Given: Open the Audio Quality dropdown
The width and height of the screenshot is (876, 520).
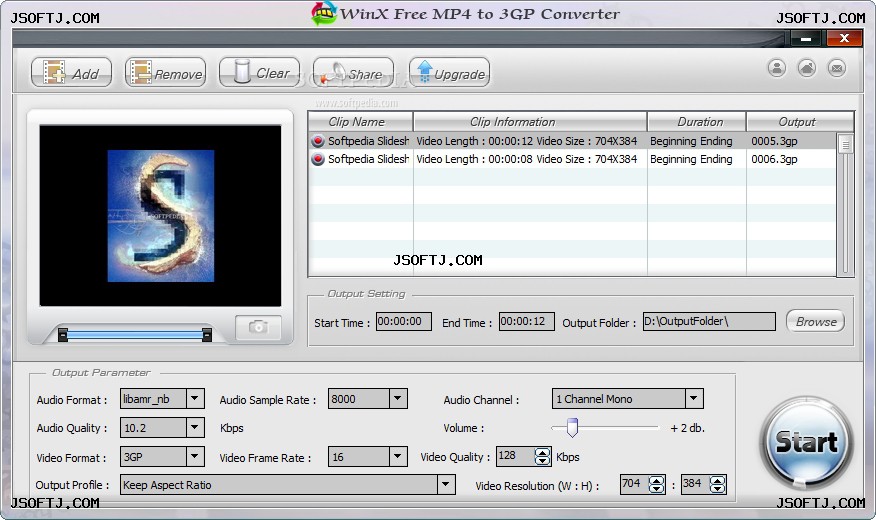Looking at the screenshot, I should point(194,428).
